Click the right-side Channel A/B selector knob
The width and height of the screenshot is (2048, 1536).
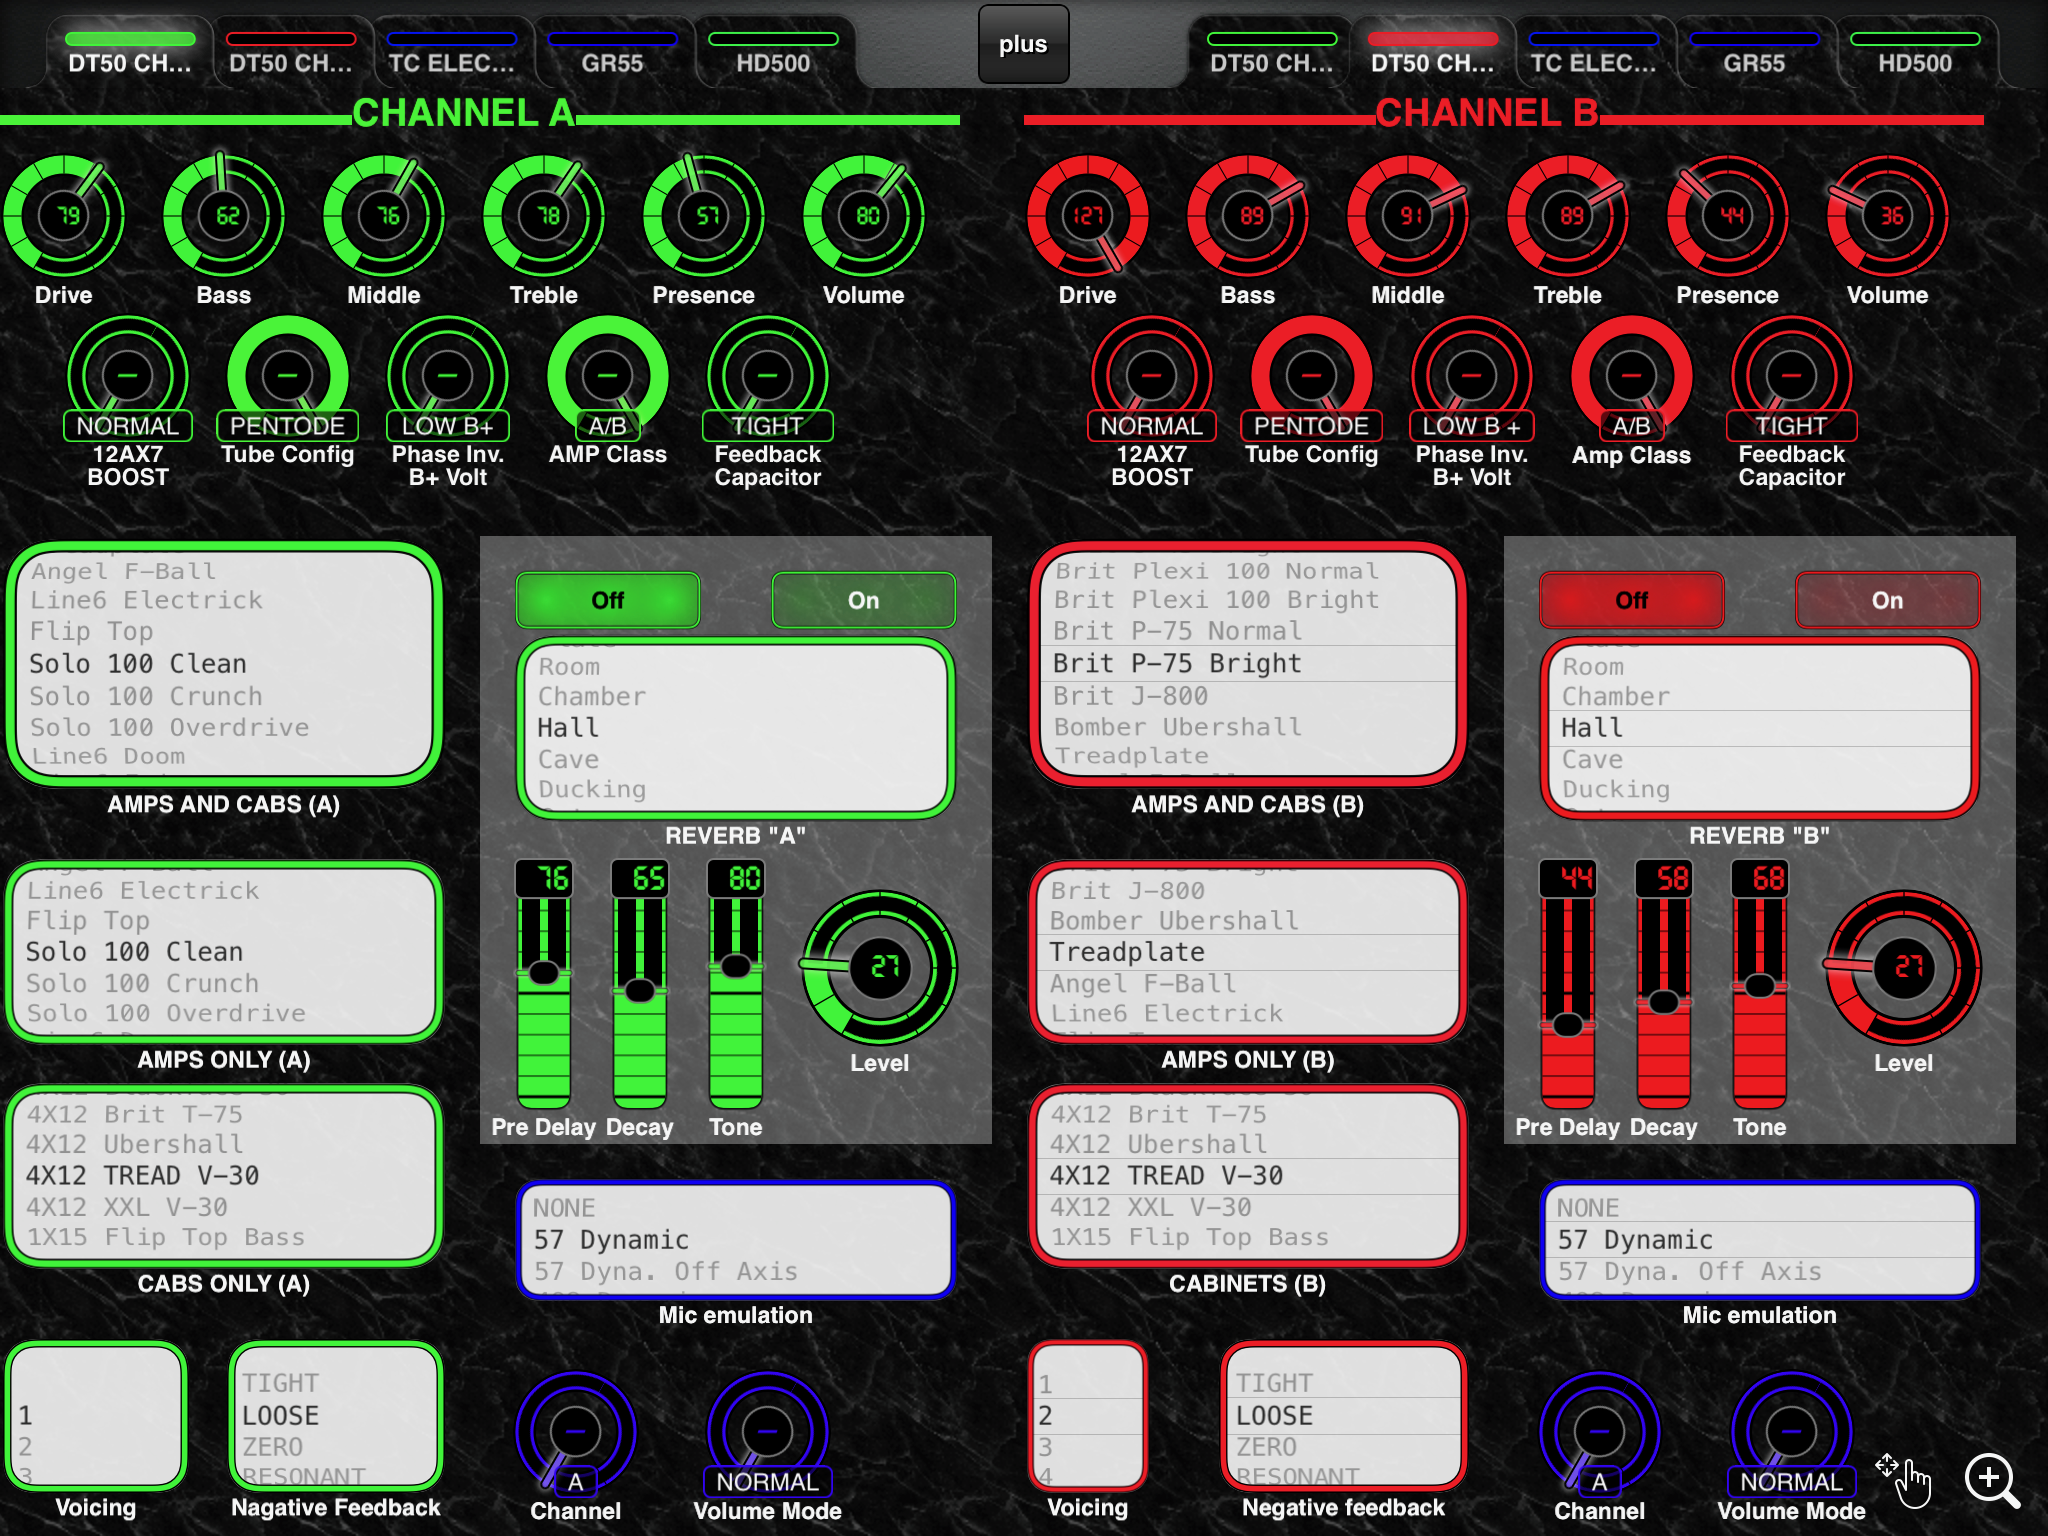(x=1600, y=1433)
